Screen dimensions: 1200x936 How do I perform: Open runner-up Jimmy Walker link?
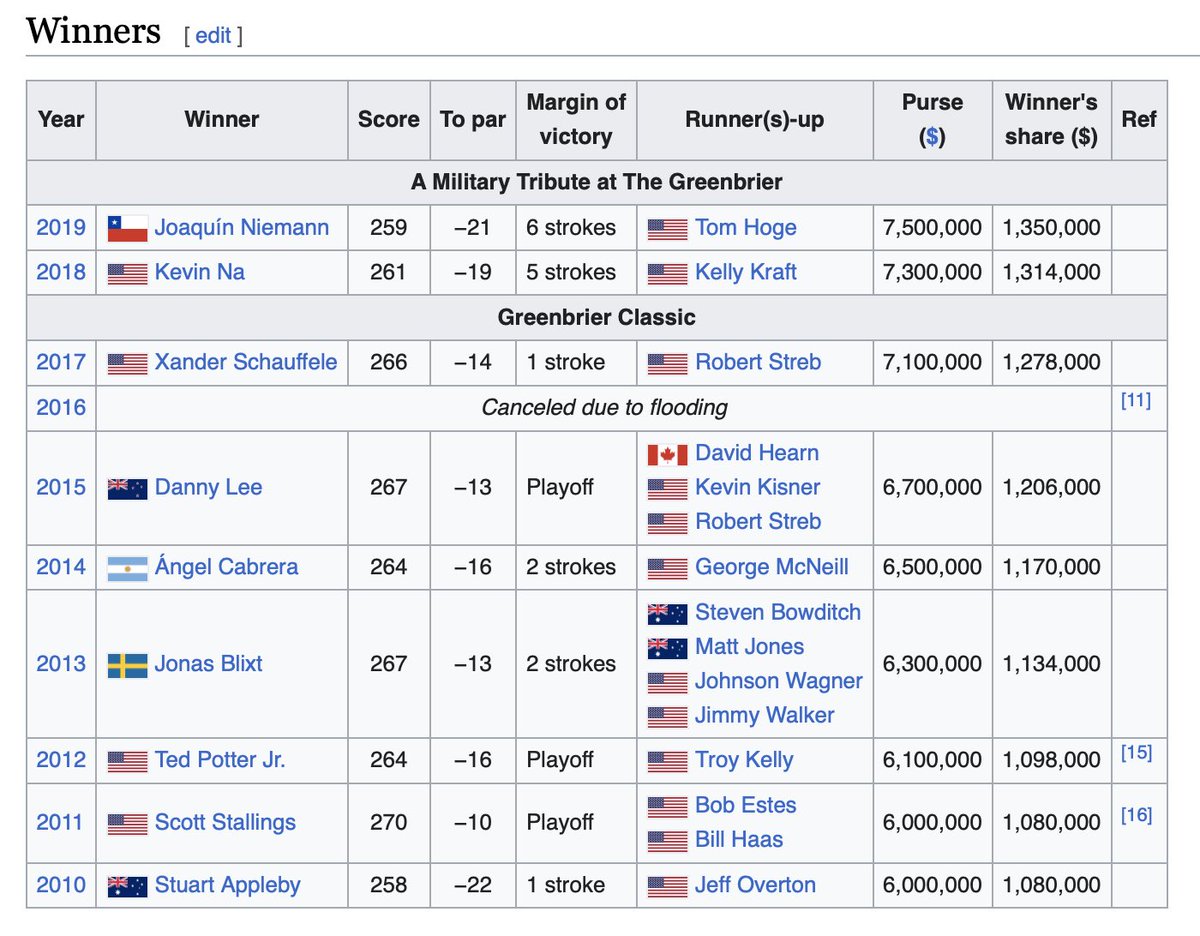(765, 715)
